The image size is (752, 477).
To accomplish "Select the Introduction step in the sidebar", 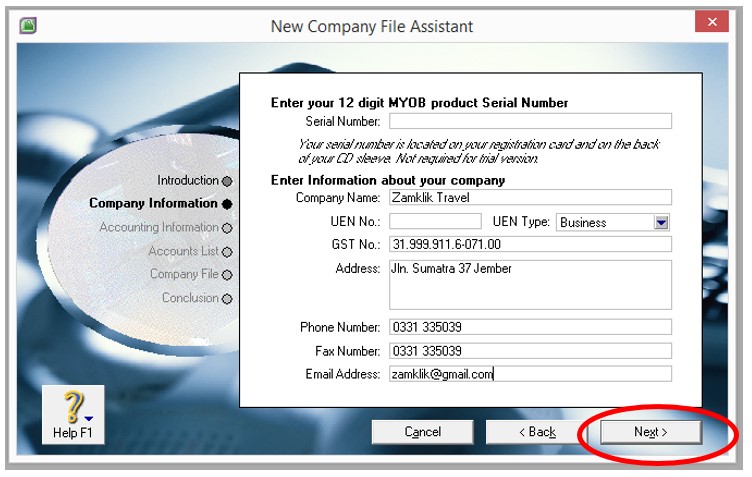I will pyautogui.click(x=194, y=181).
